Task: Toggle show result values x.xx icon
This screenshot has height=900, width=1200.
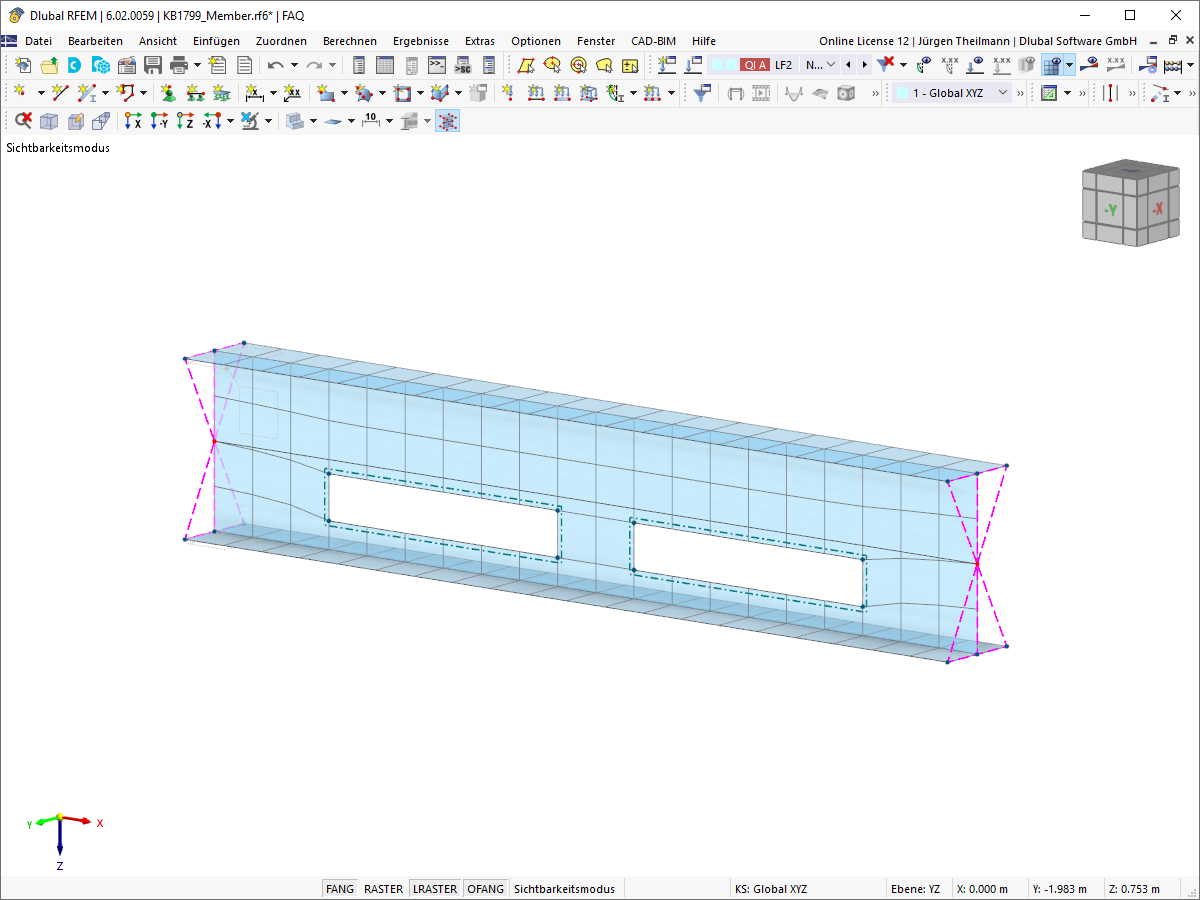Action: [x=1116, y=65]
